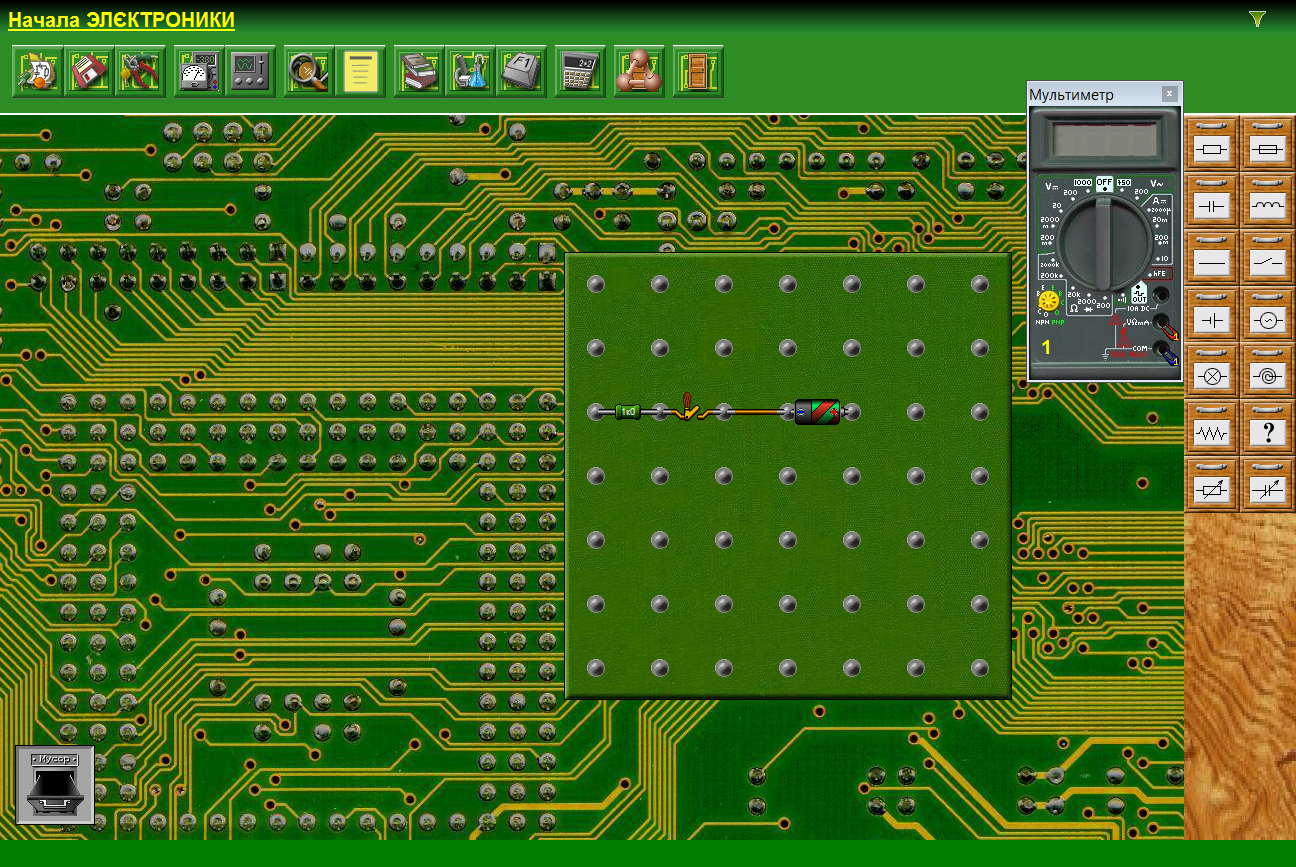The height and width of the screenshot is (867, 1296).
Task: Click the yellow transistor hFE socket
Action: click(x=1048, y=300)
